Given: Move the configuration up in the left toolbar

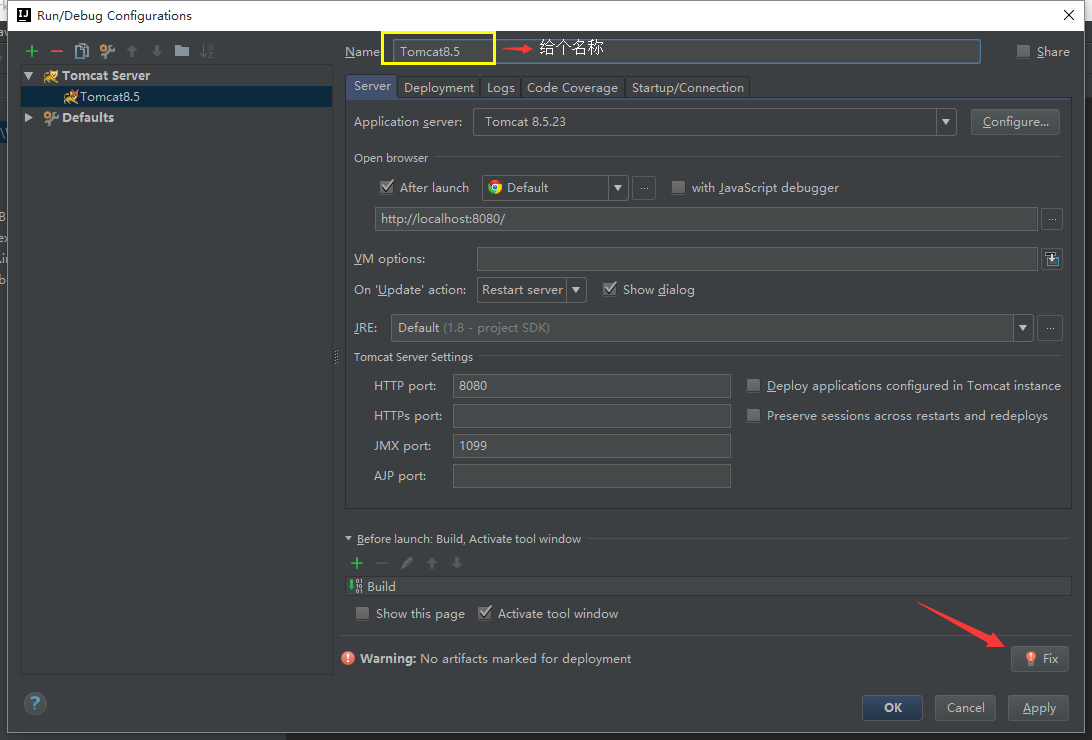Looking at the screenshot, I should click(132, 51).
